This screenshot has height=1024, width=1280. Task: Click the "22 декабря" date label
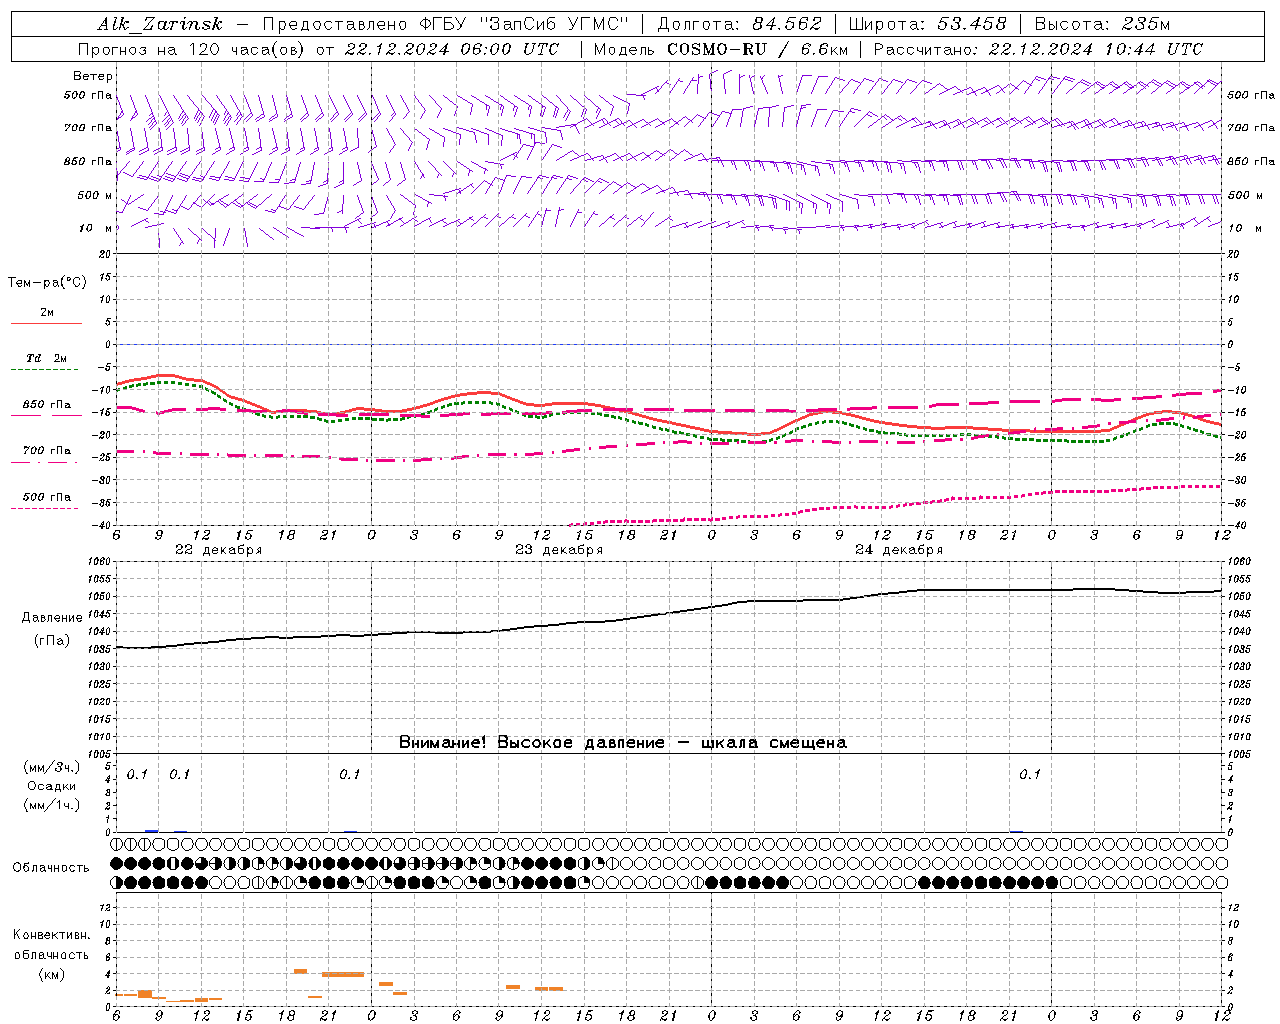[x=218, y=550]
